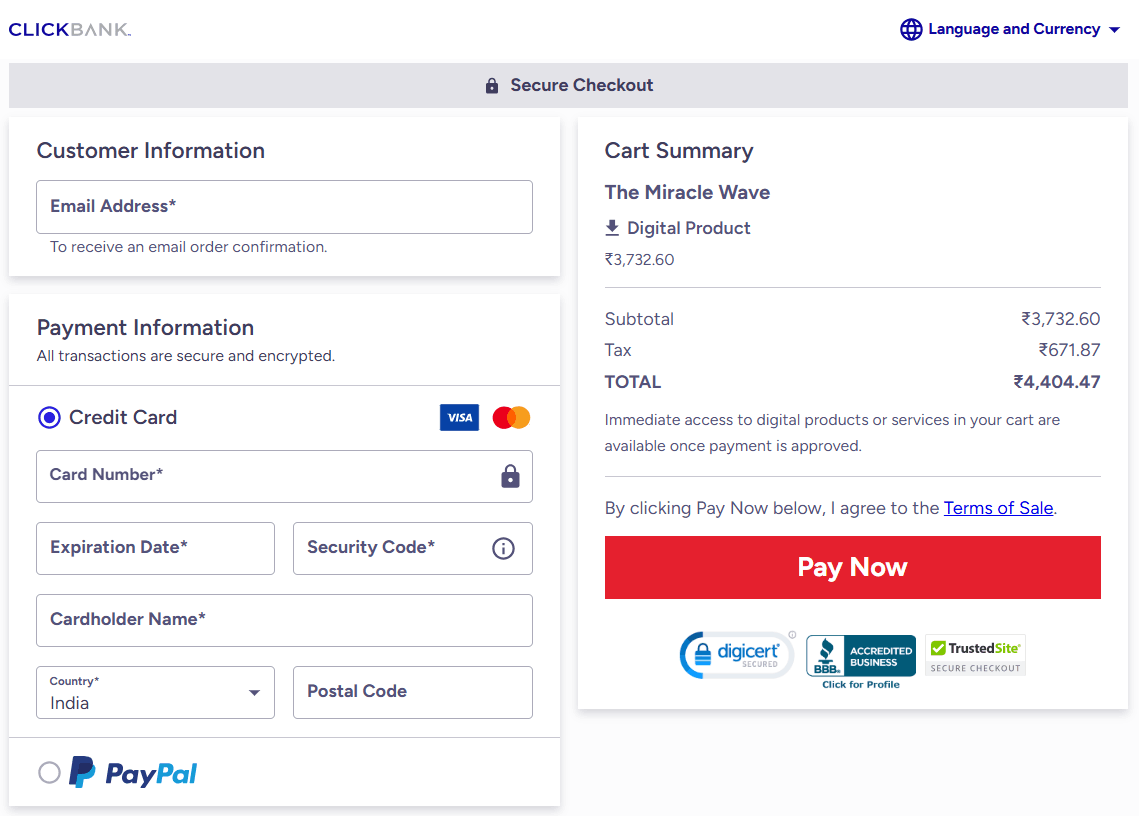Viewport: 1139px width, 816px height.
Task: Open the Terms of Sale link
Action: pyautogui.click(x=998, y=508)
